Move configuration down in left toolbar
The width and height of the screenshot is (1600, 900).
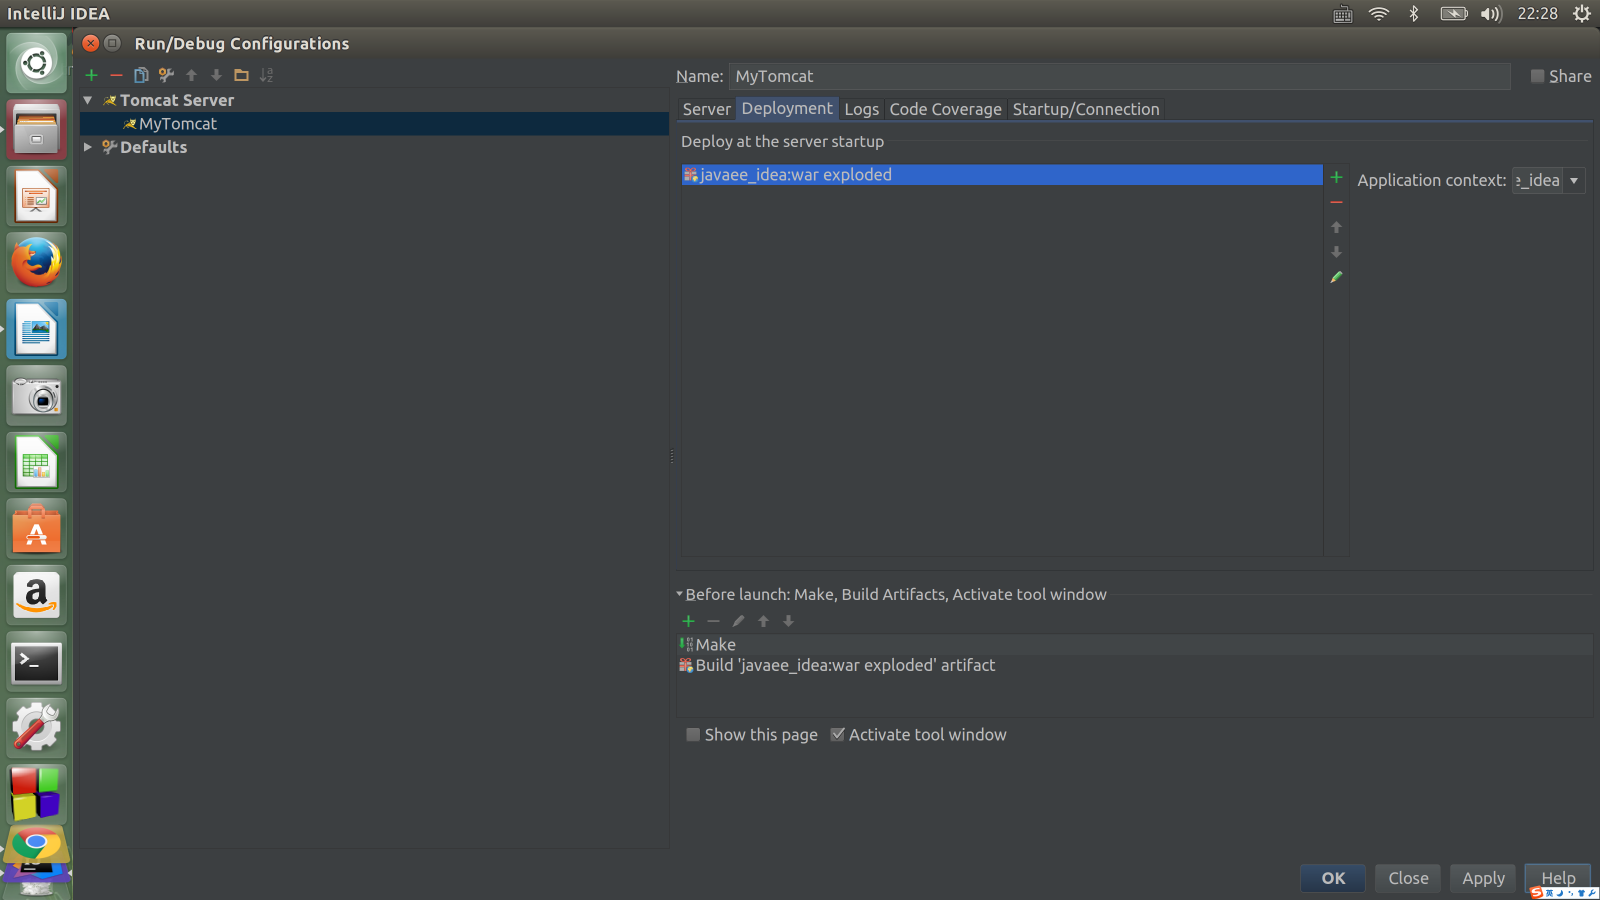click(216, 75)
